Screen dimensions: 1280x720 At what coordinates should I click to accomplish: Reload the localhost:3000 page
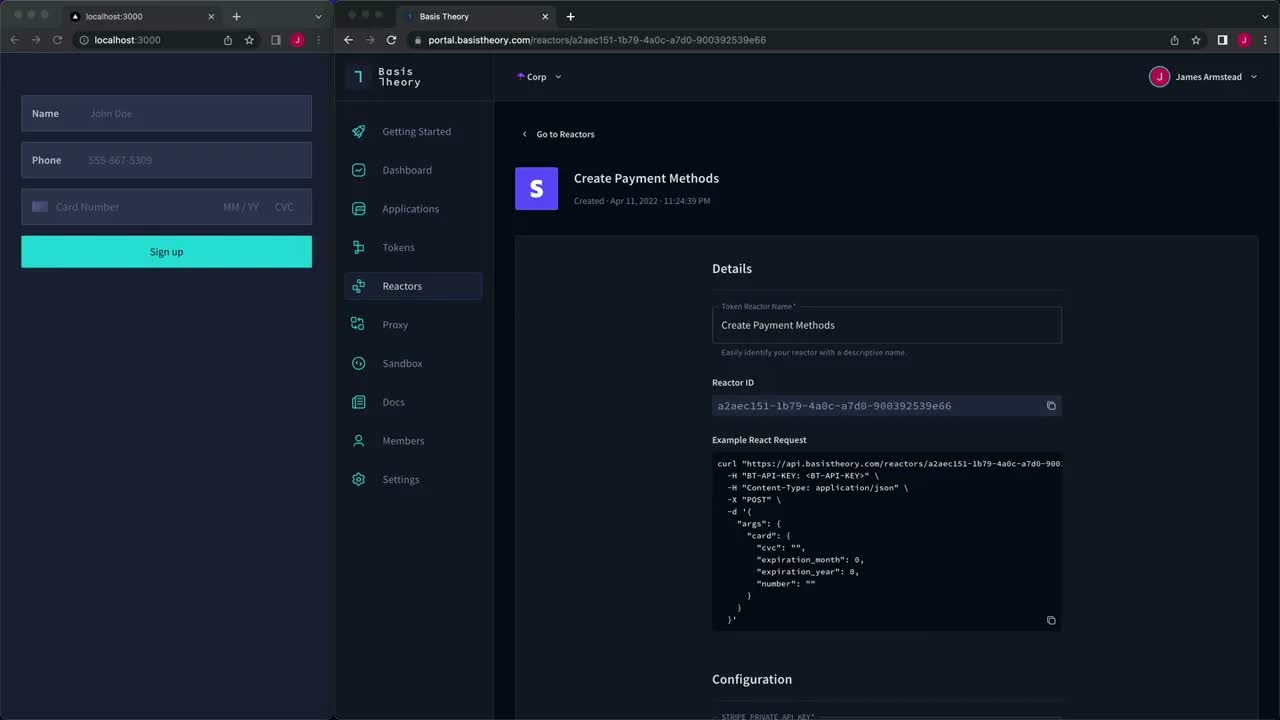coord(57,40)
